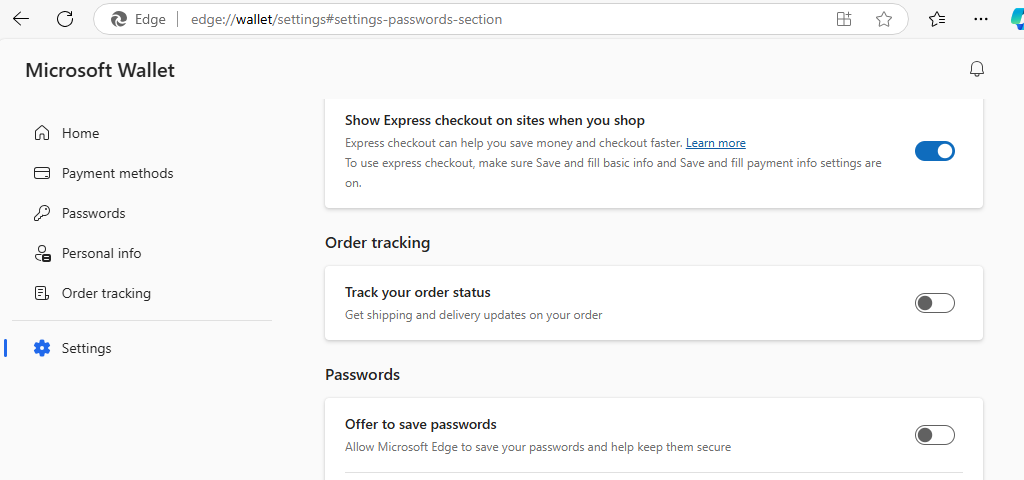Open the notifications bell in Wallet

pyautogui.click(x=977, y=69)
